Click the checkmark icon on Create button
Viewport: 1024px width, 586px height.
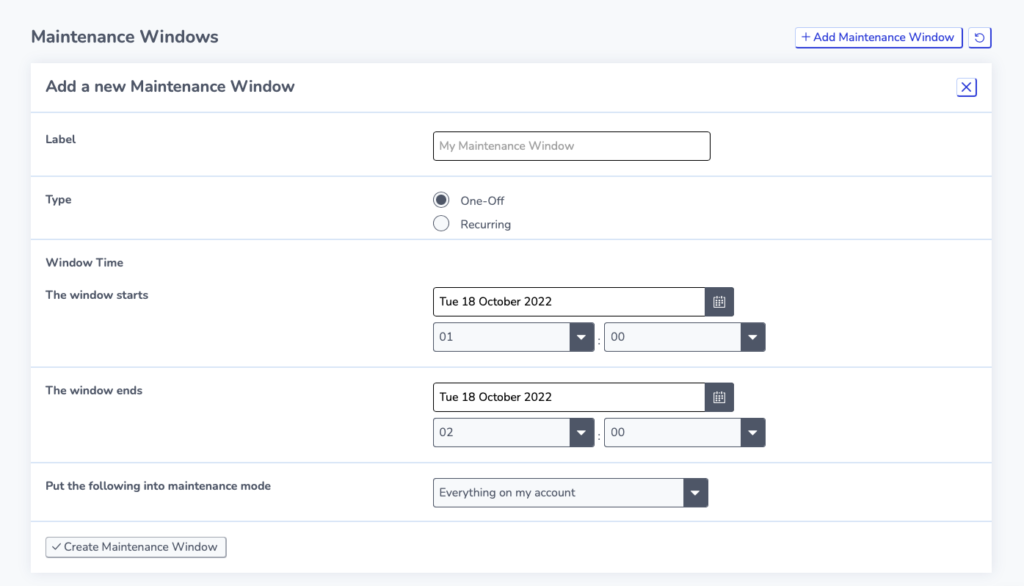coord(56,547)
